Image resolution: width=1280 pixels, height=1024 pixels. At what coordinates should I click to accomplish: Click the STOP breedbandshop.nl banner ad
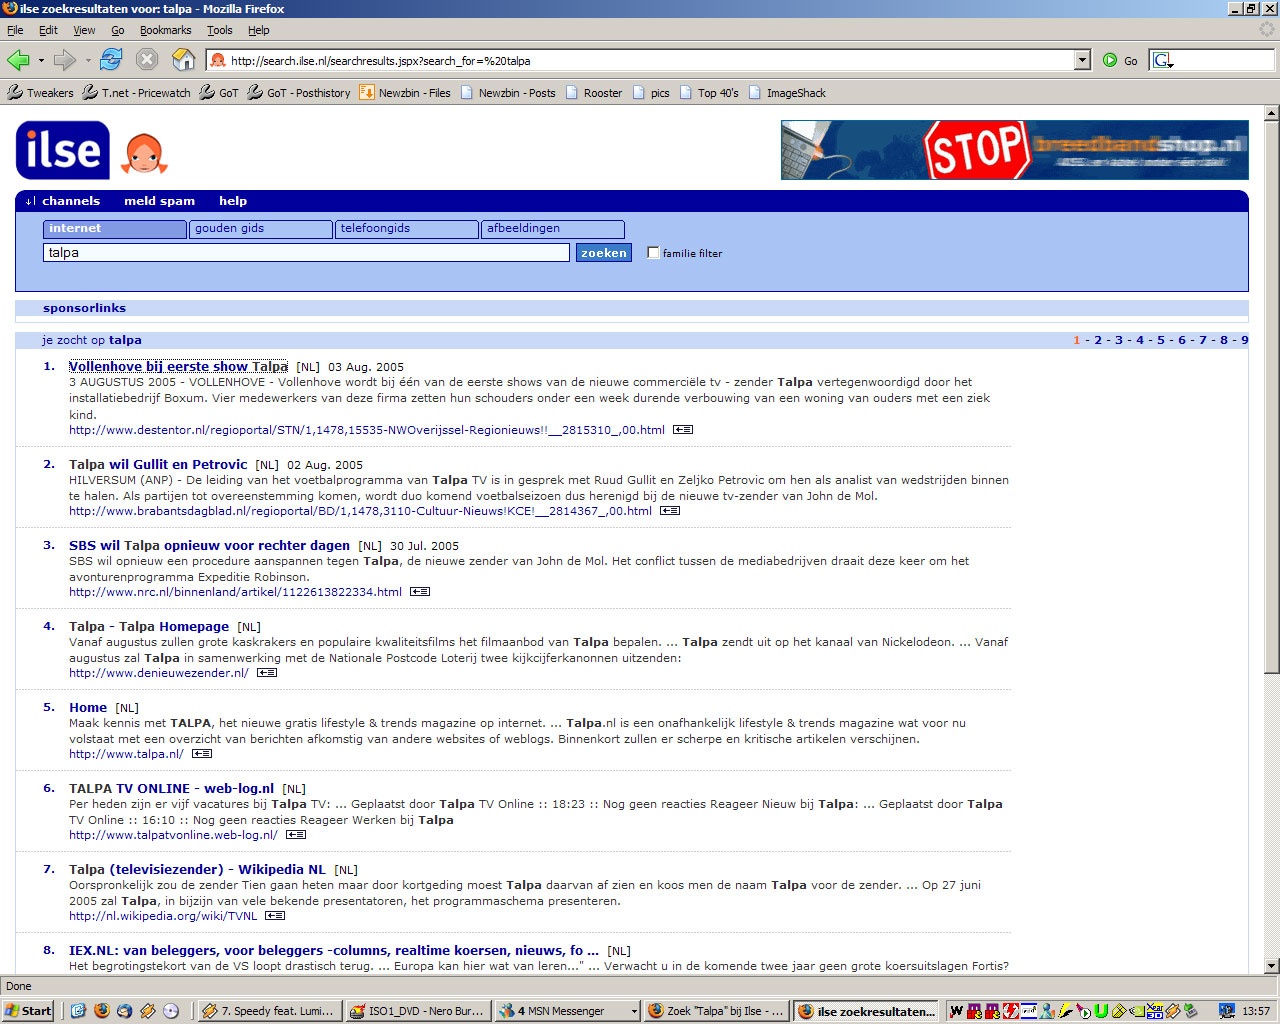click(1014, 150)
